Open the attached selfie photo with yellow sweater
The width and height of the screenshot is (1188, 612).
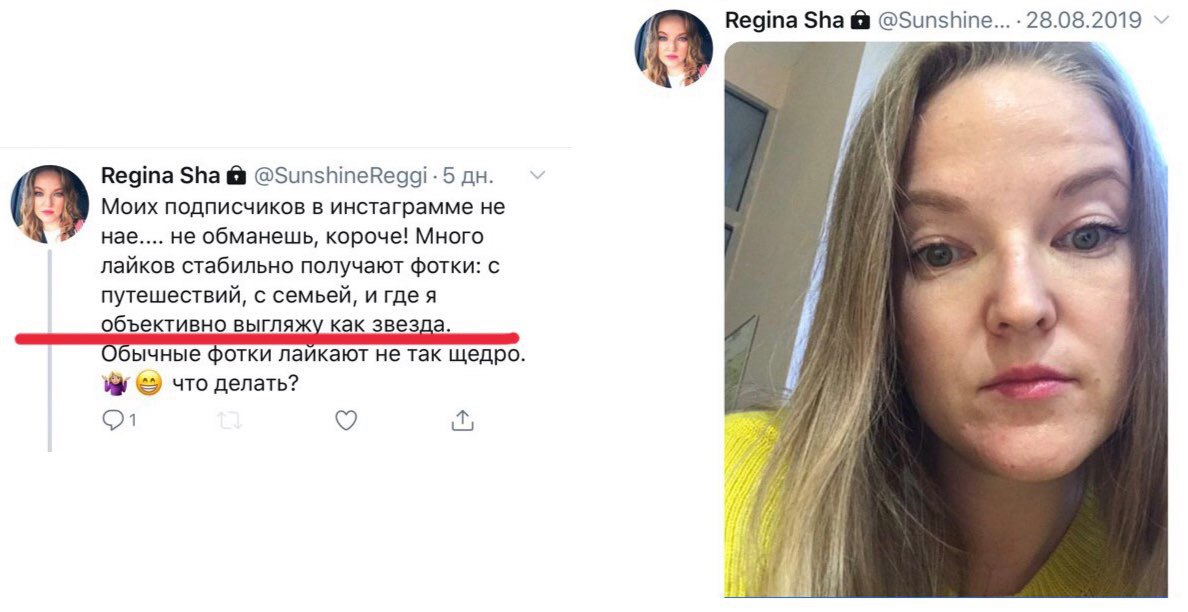click(x=946, y=319)
